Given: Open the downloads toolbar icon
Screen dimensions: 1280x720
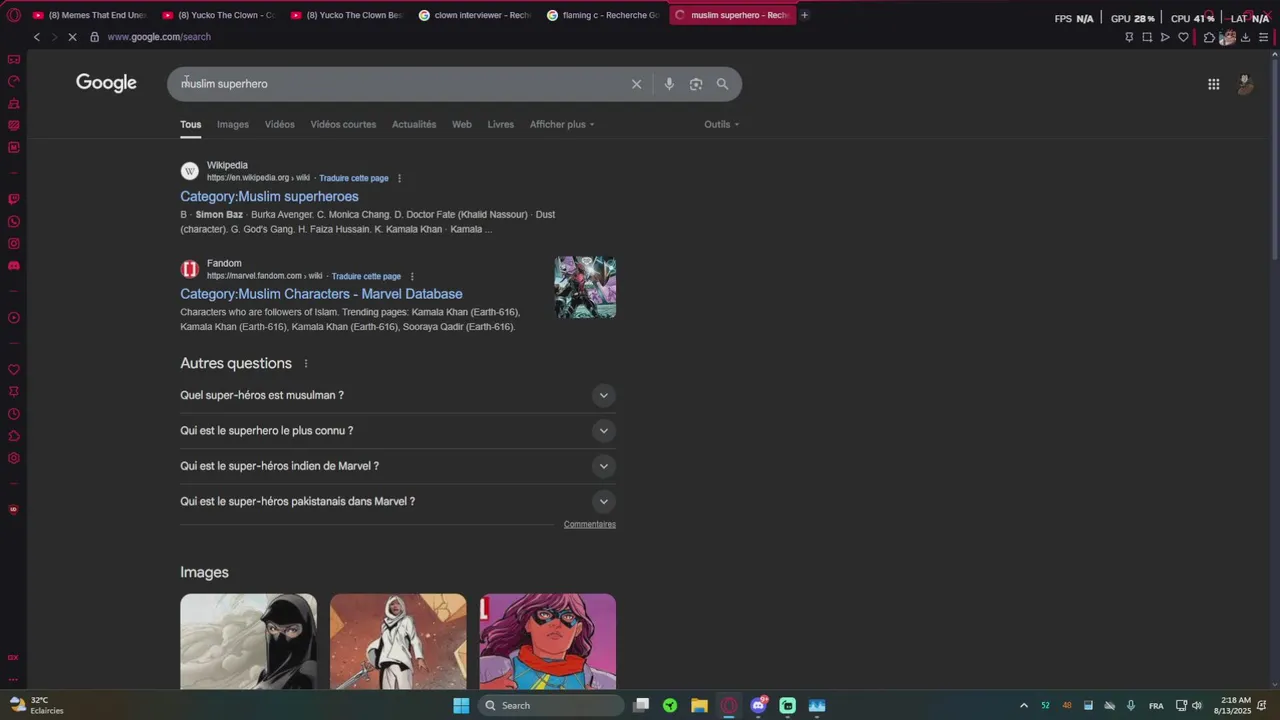Looking at the screenshot, I should [x=1245, y=37].
